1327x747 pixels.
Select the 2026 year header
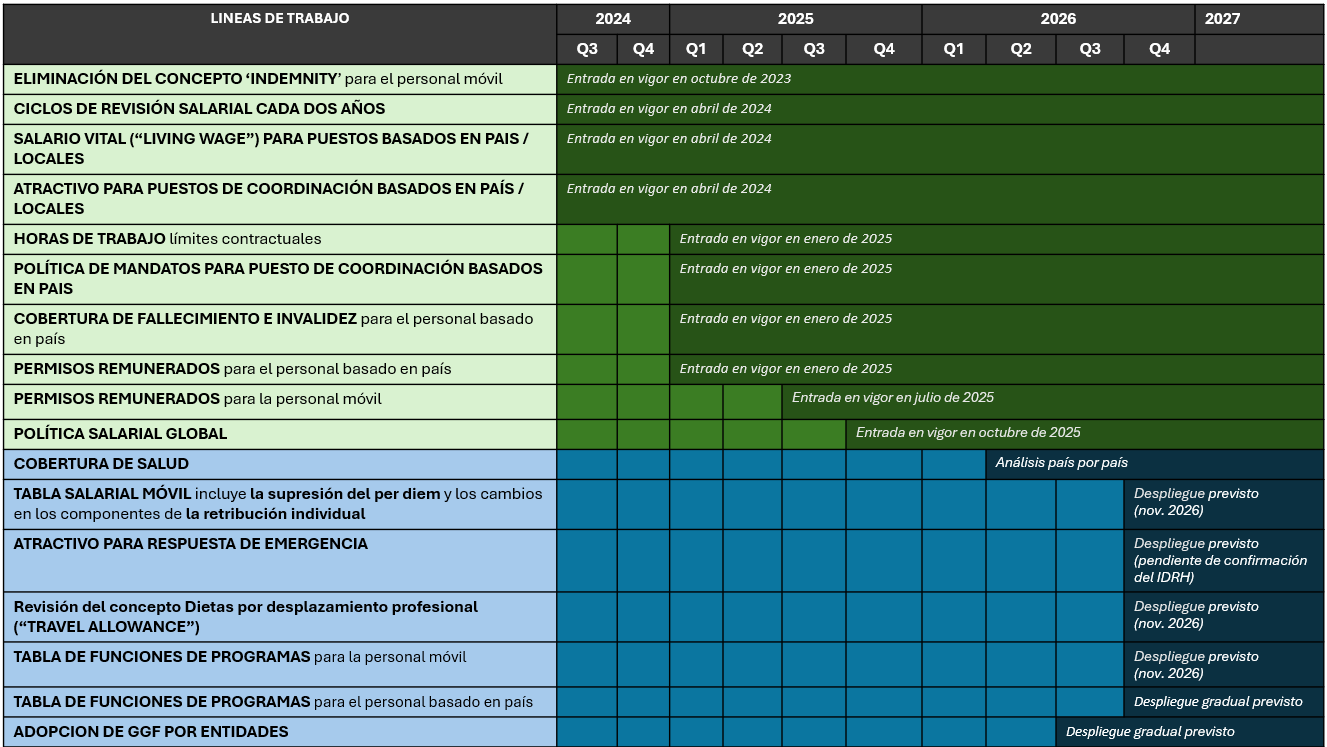coord(1058,19)
